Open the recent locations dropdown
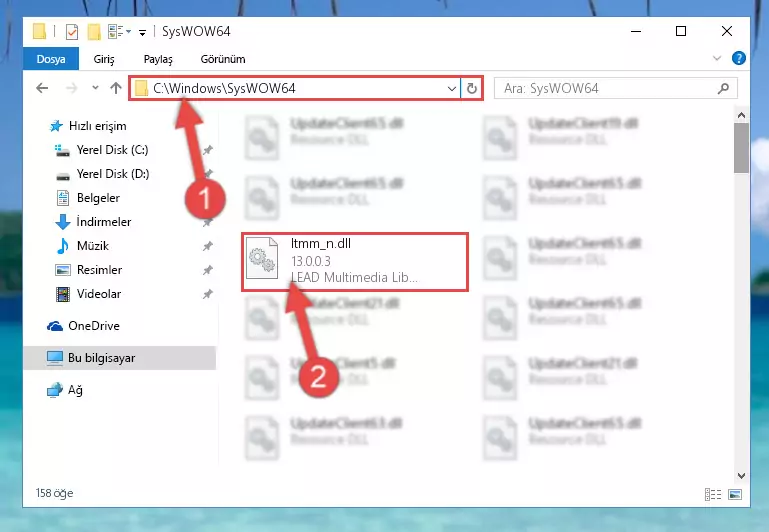The image size is (769, 532). pos(95,88)
